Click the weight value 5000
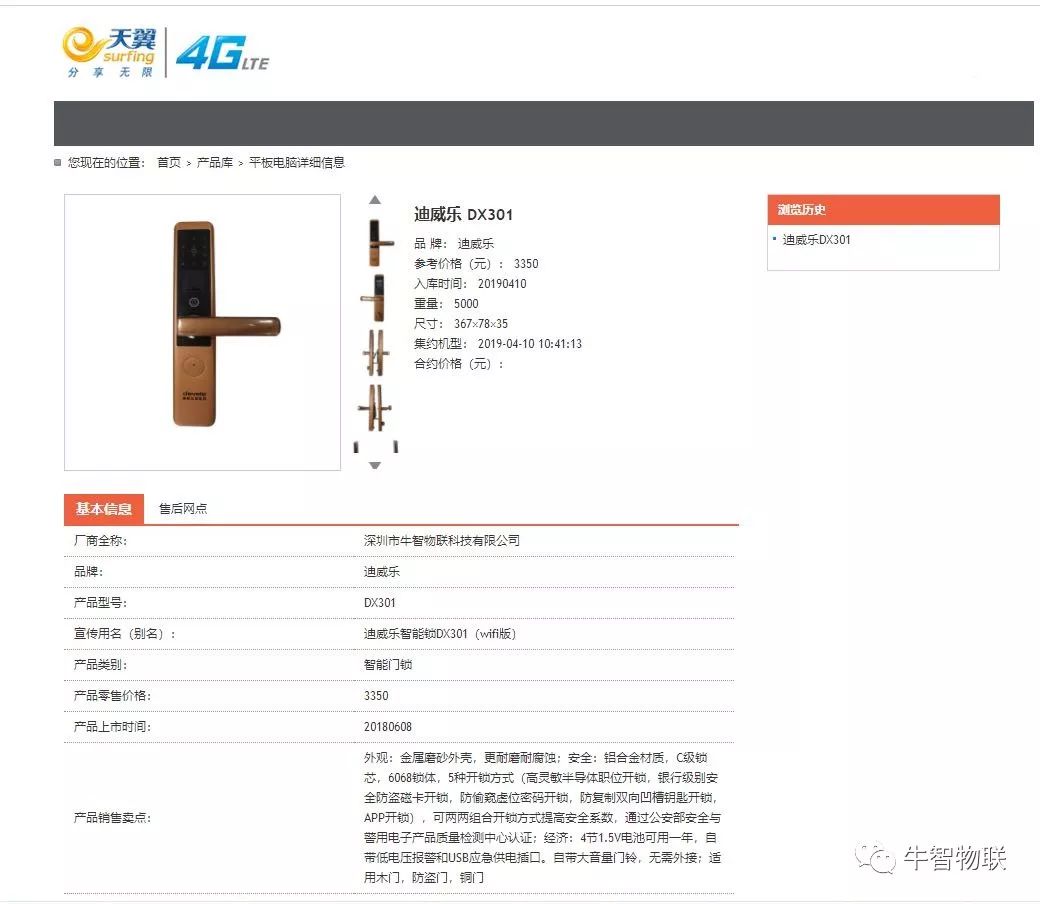The image size is (1040, 904). coord(466,304)
